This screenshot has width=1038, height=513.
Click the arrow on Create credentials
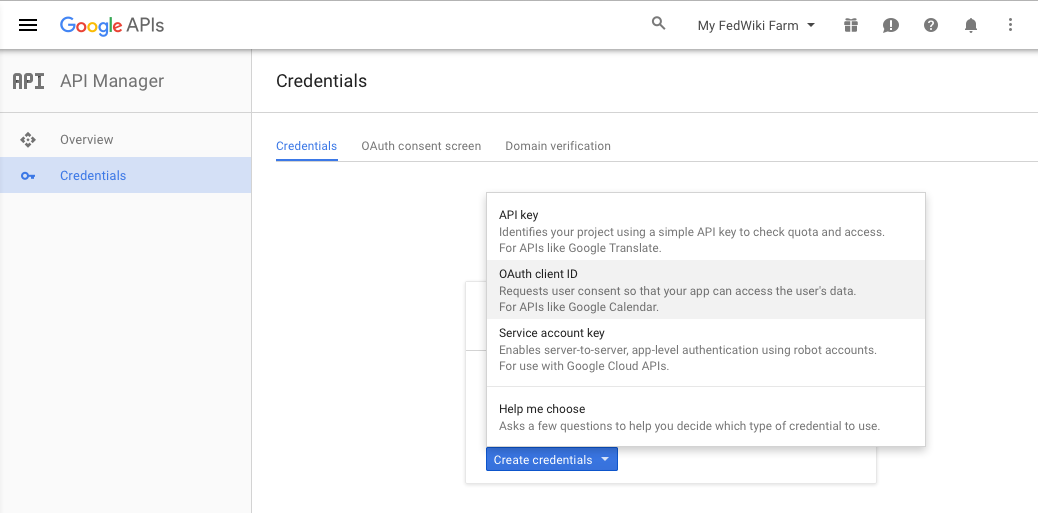[604, 459]
